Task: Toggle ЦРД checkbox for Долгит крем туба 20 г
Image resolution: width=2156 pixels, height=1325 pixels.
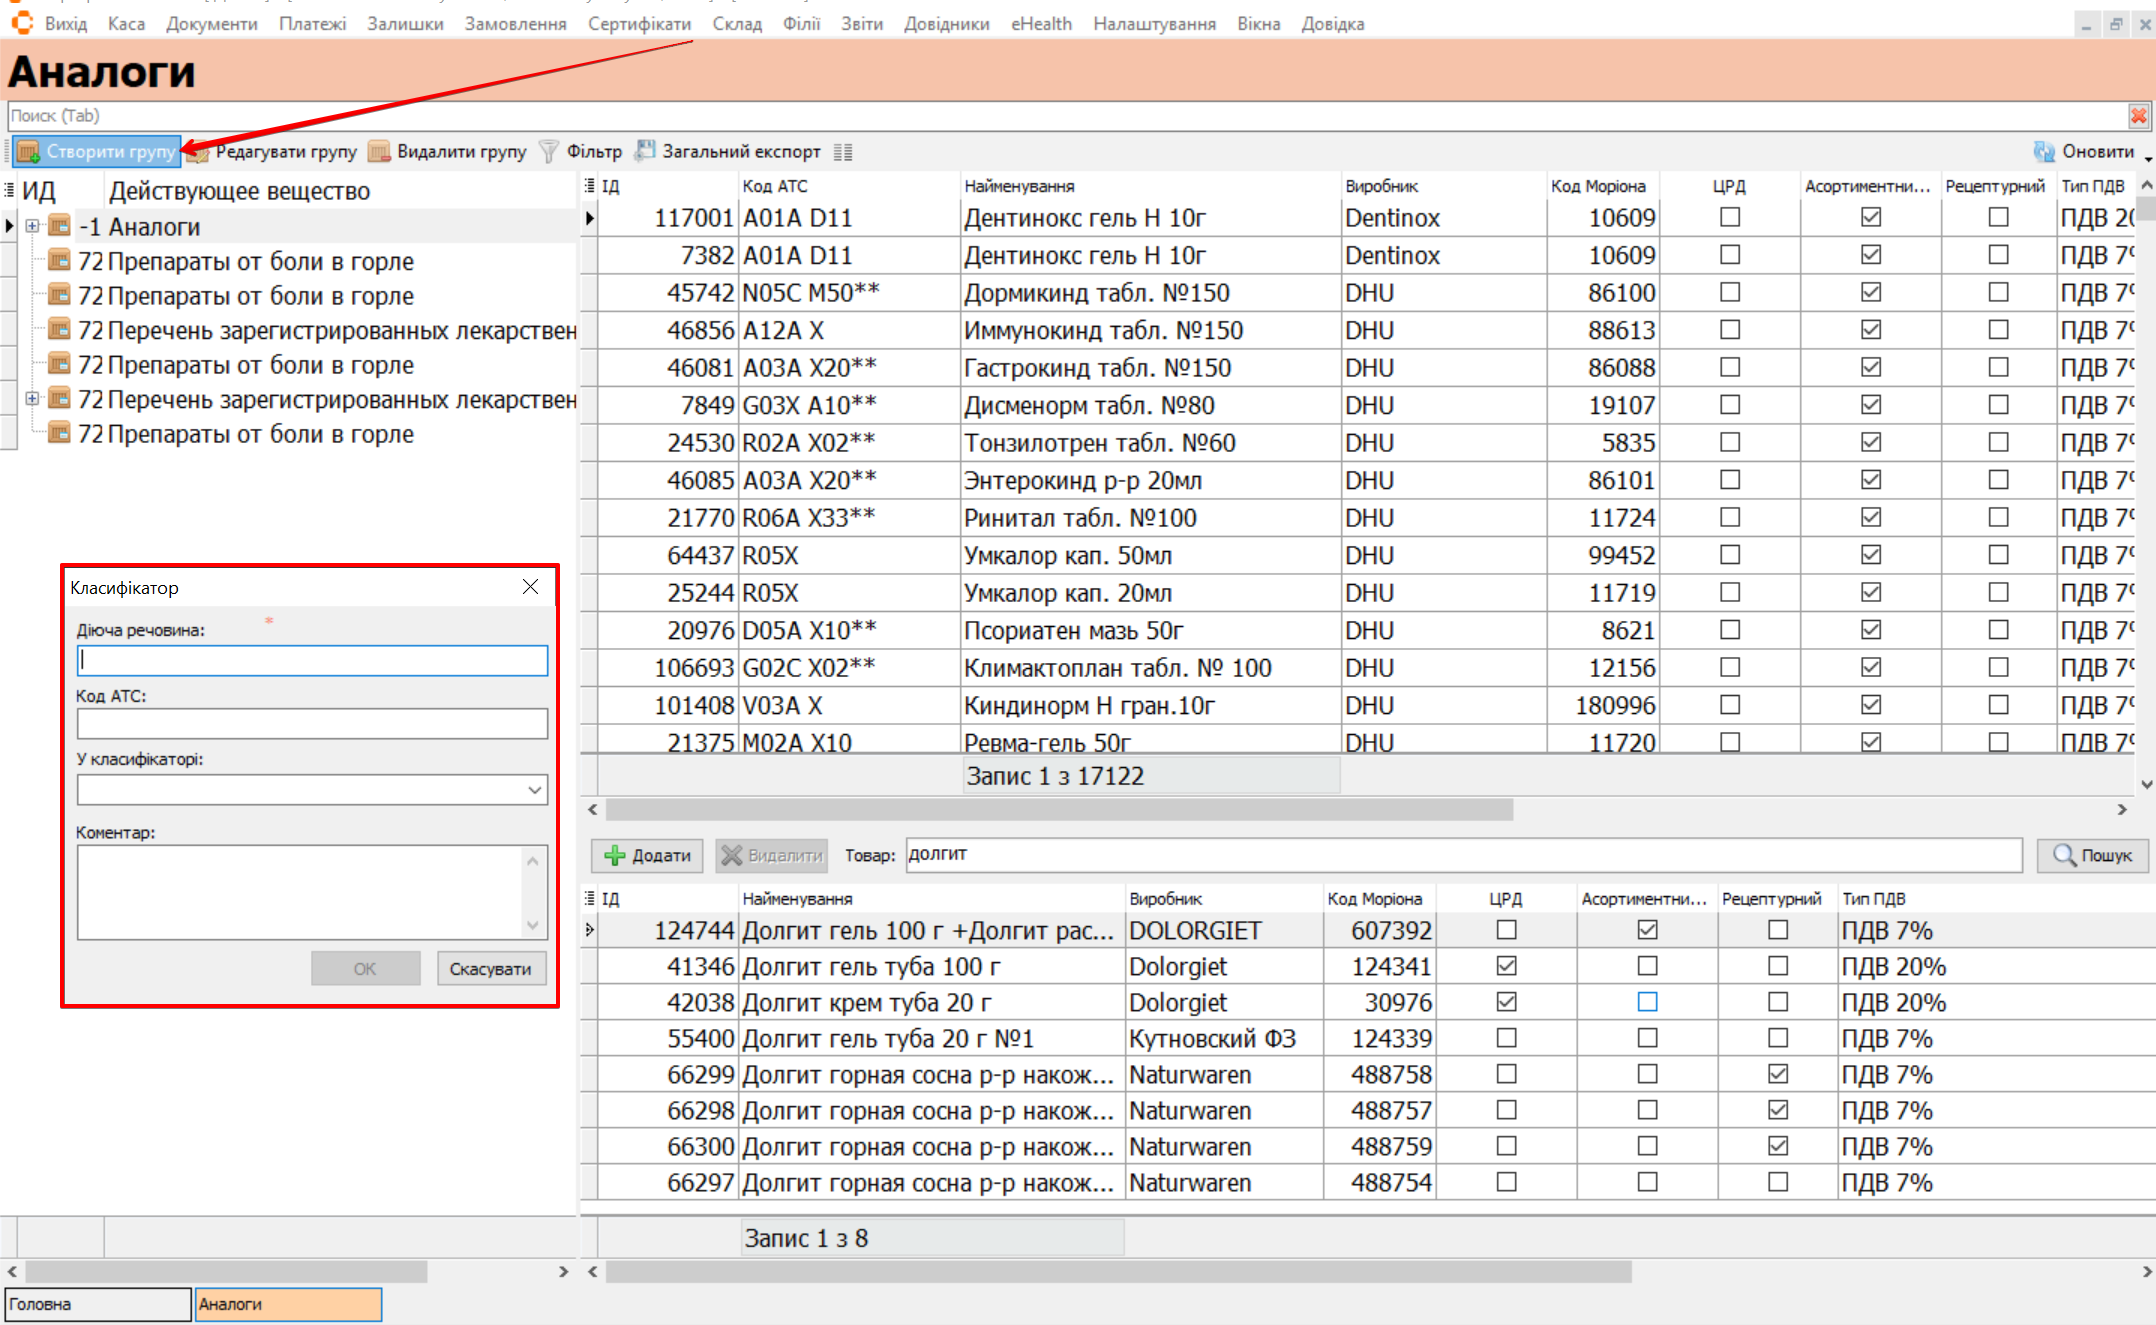Action: pos(1506,1002)
